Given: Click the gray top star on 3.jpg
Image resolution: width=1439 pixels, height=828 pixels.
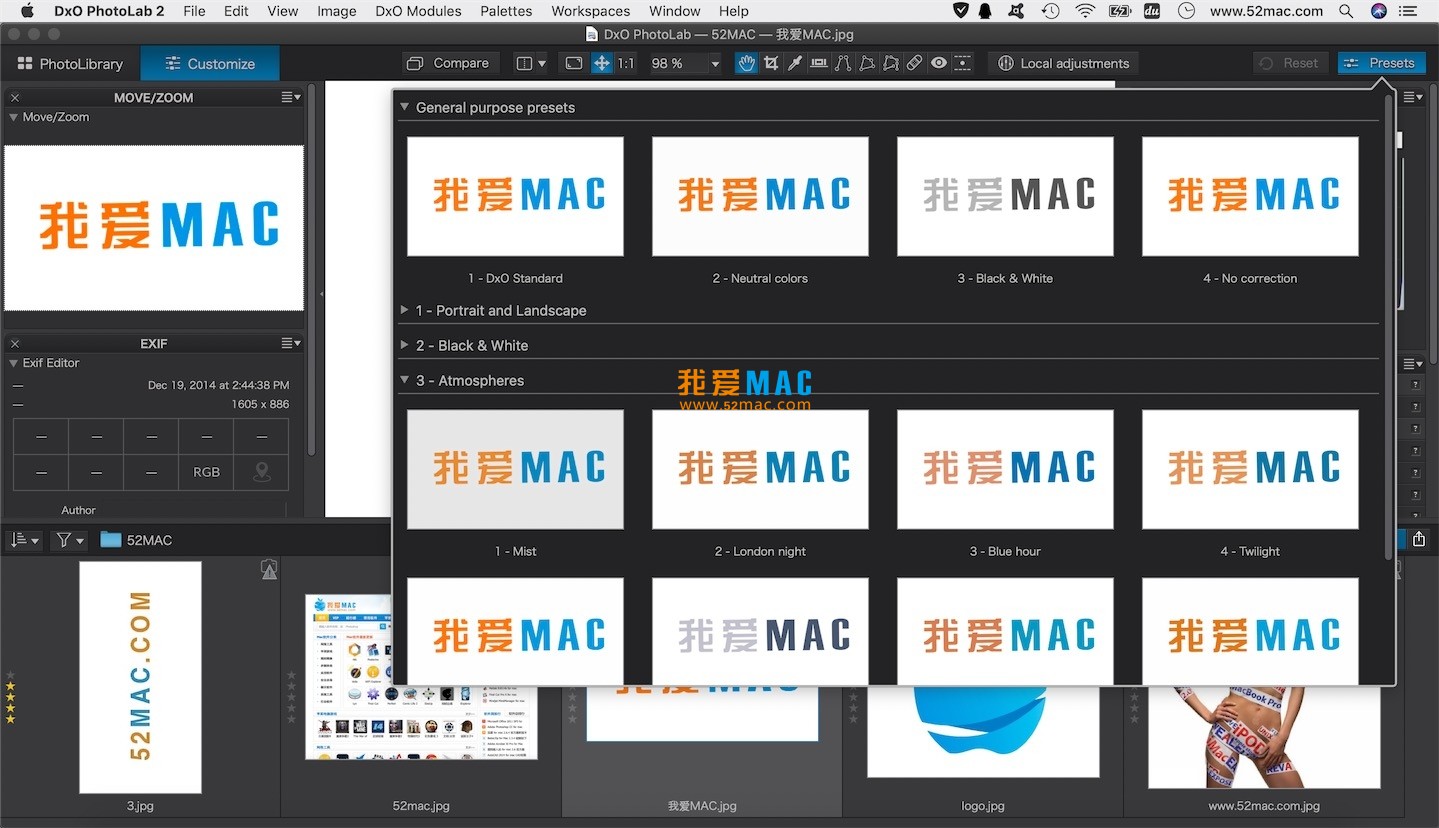Looking at the screenshot, I should [11, 675].
